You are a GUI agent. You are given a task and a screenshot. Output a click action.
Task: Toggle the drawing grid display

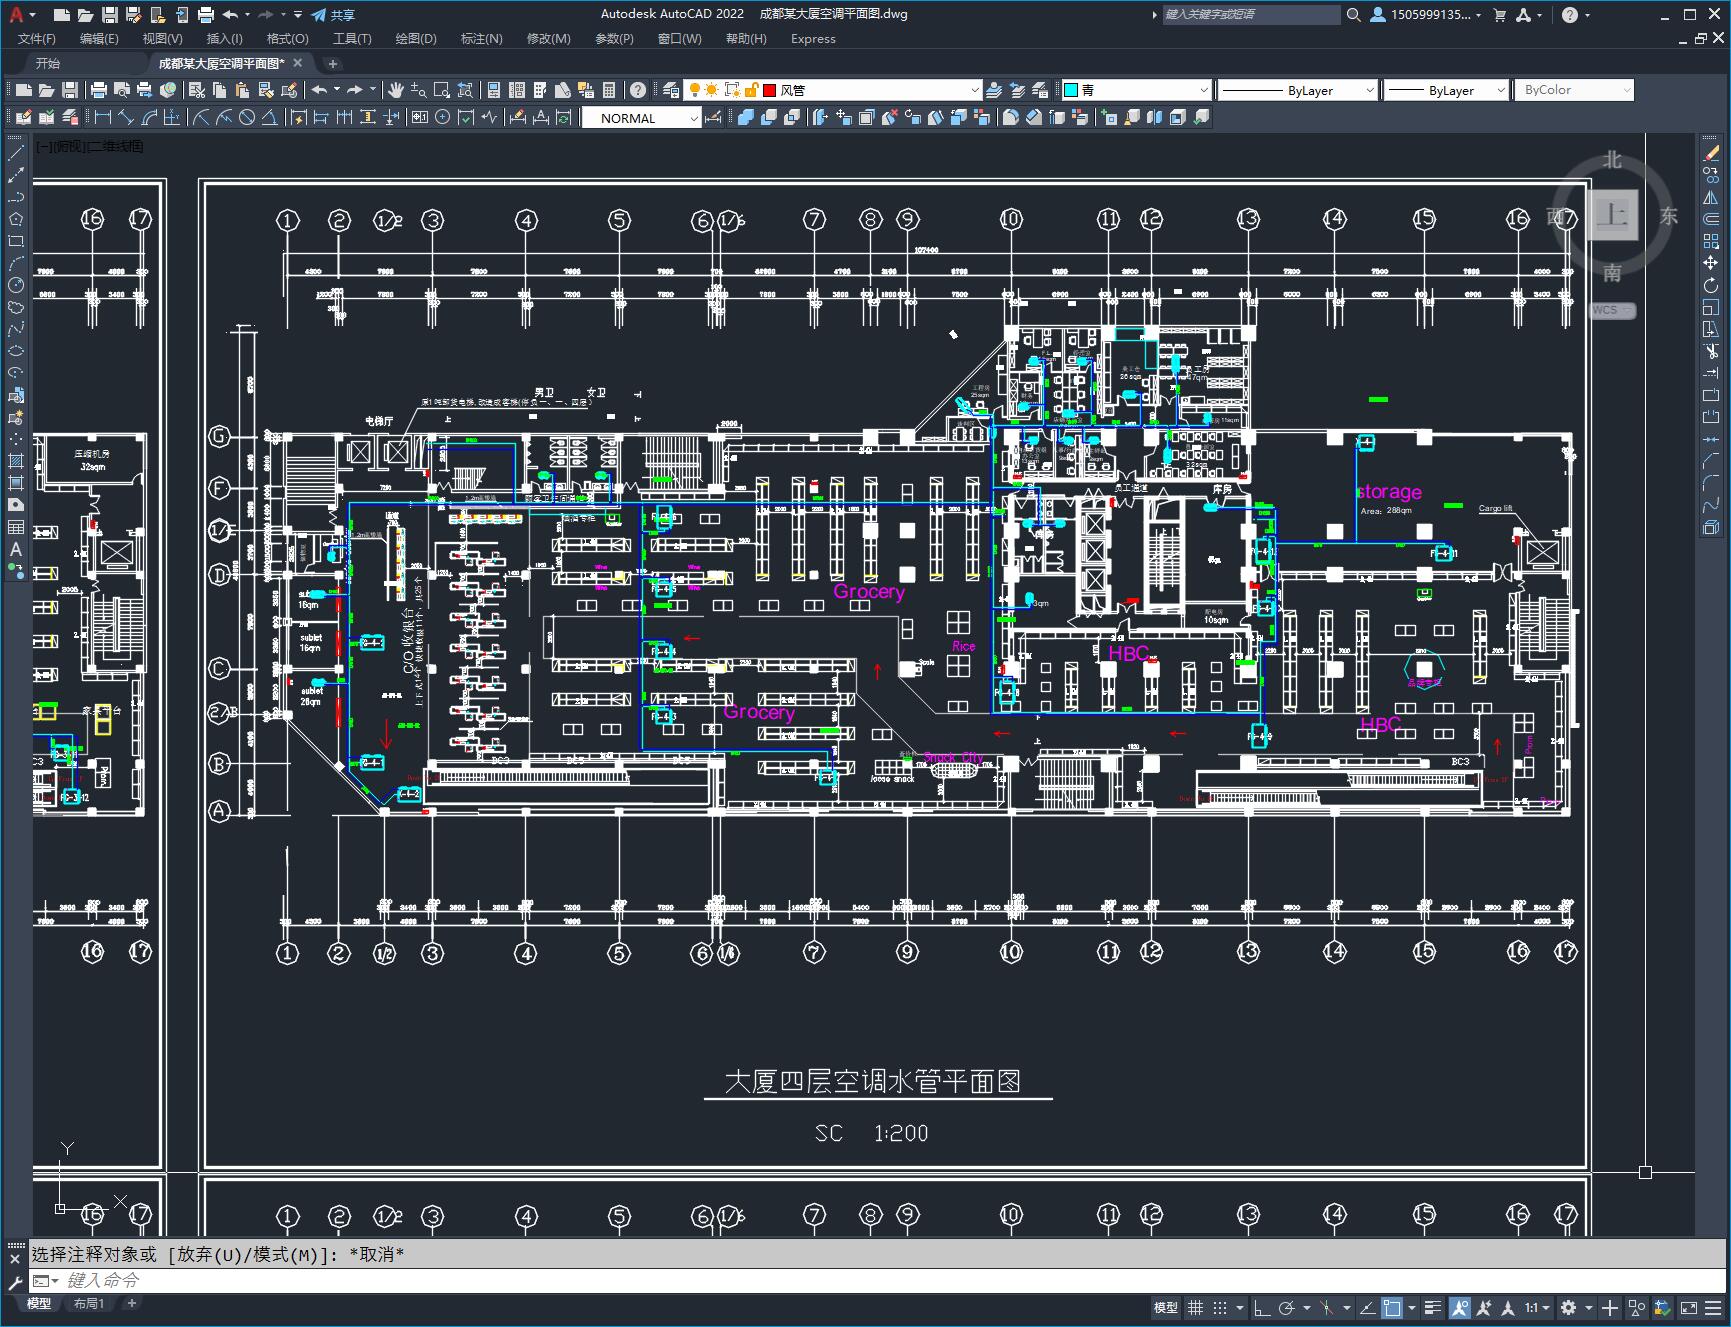click(x=1195, y=1308)
